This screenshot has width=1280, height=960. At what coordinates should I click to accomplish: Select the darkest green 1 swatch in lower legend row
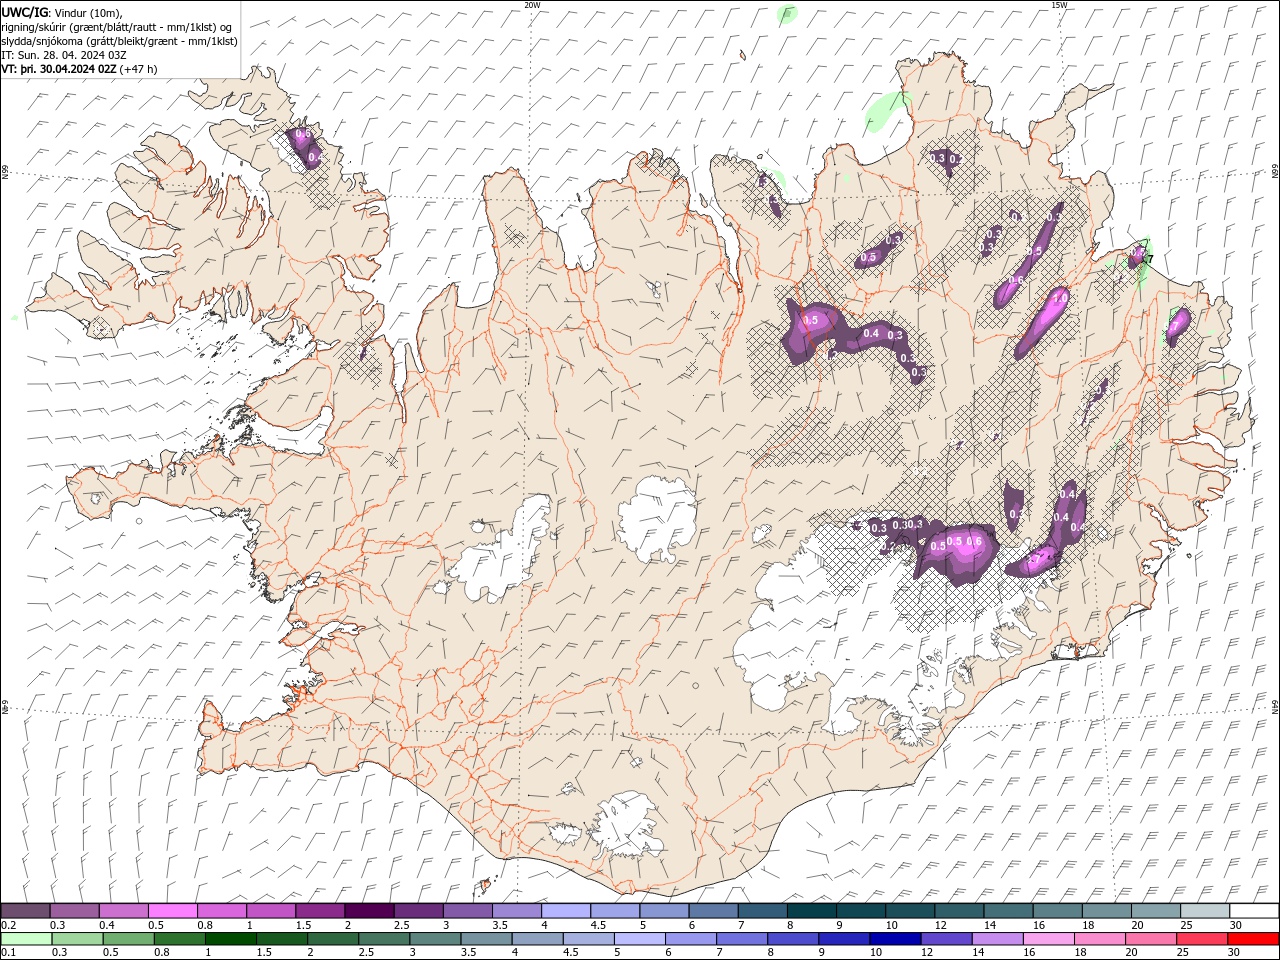(230, 939)
